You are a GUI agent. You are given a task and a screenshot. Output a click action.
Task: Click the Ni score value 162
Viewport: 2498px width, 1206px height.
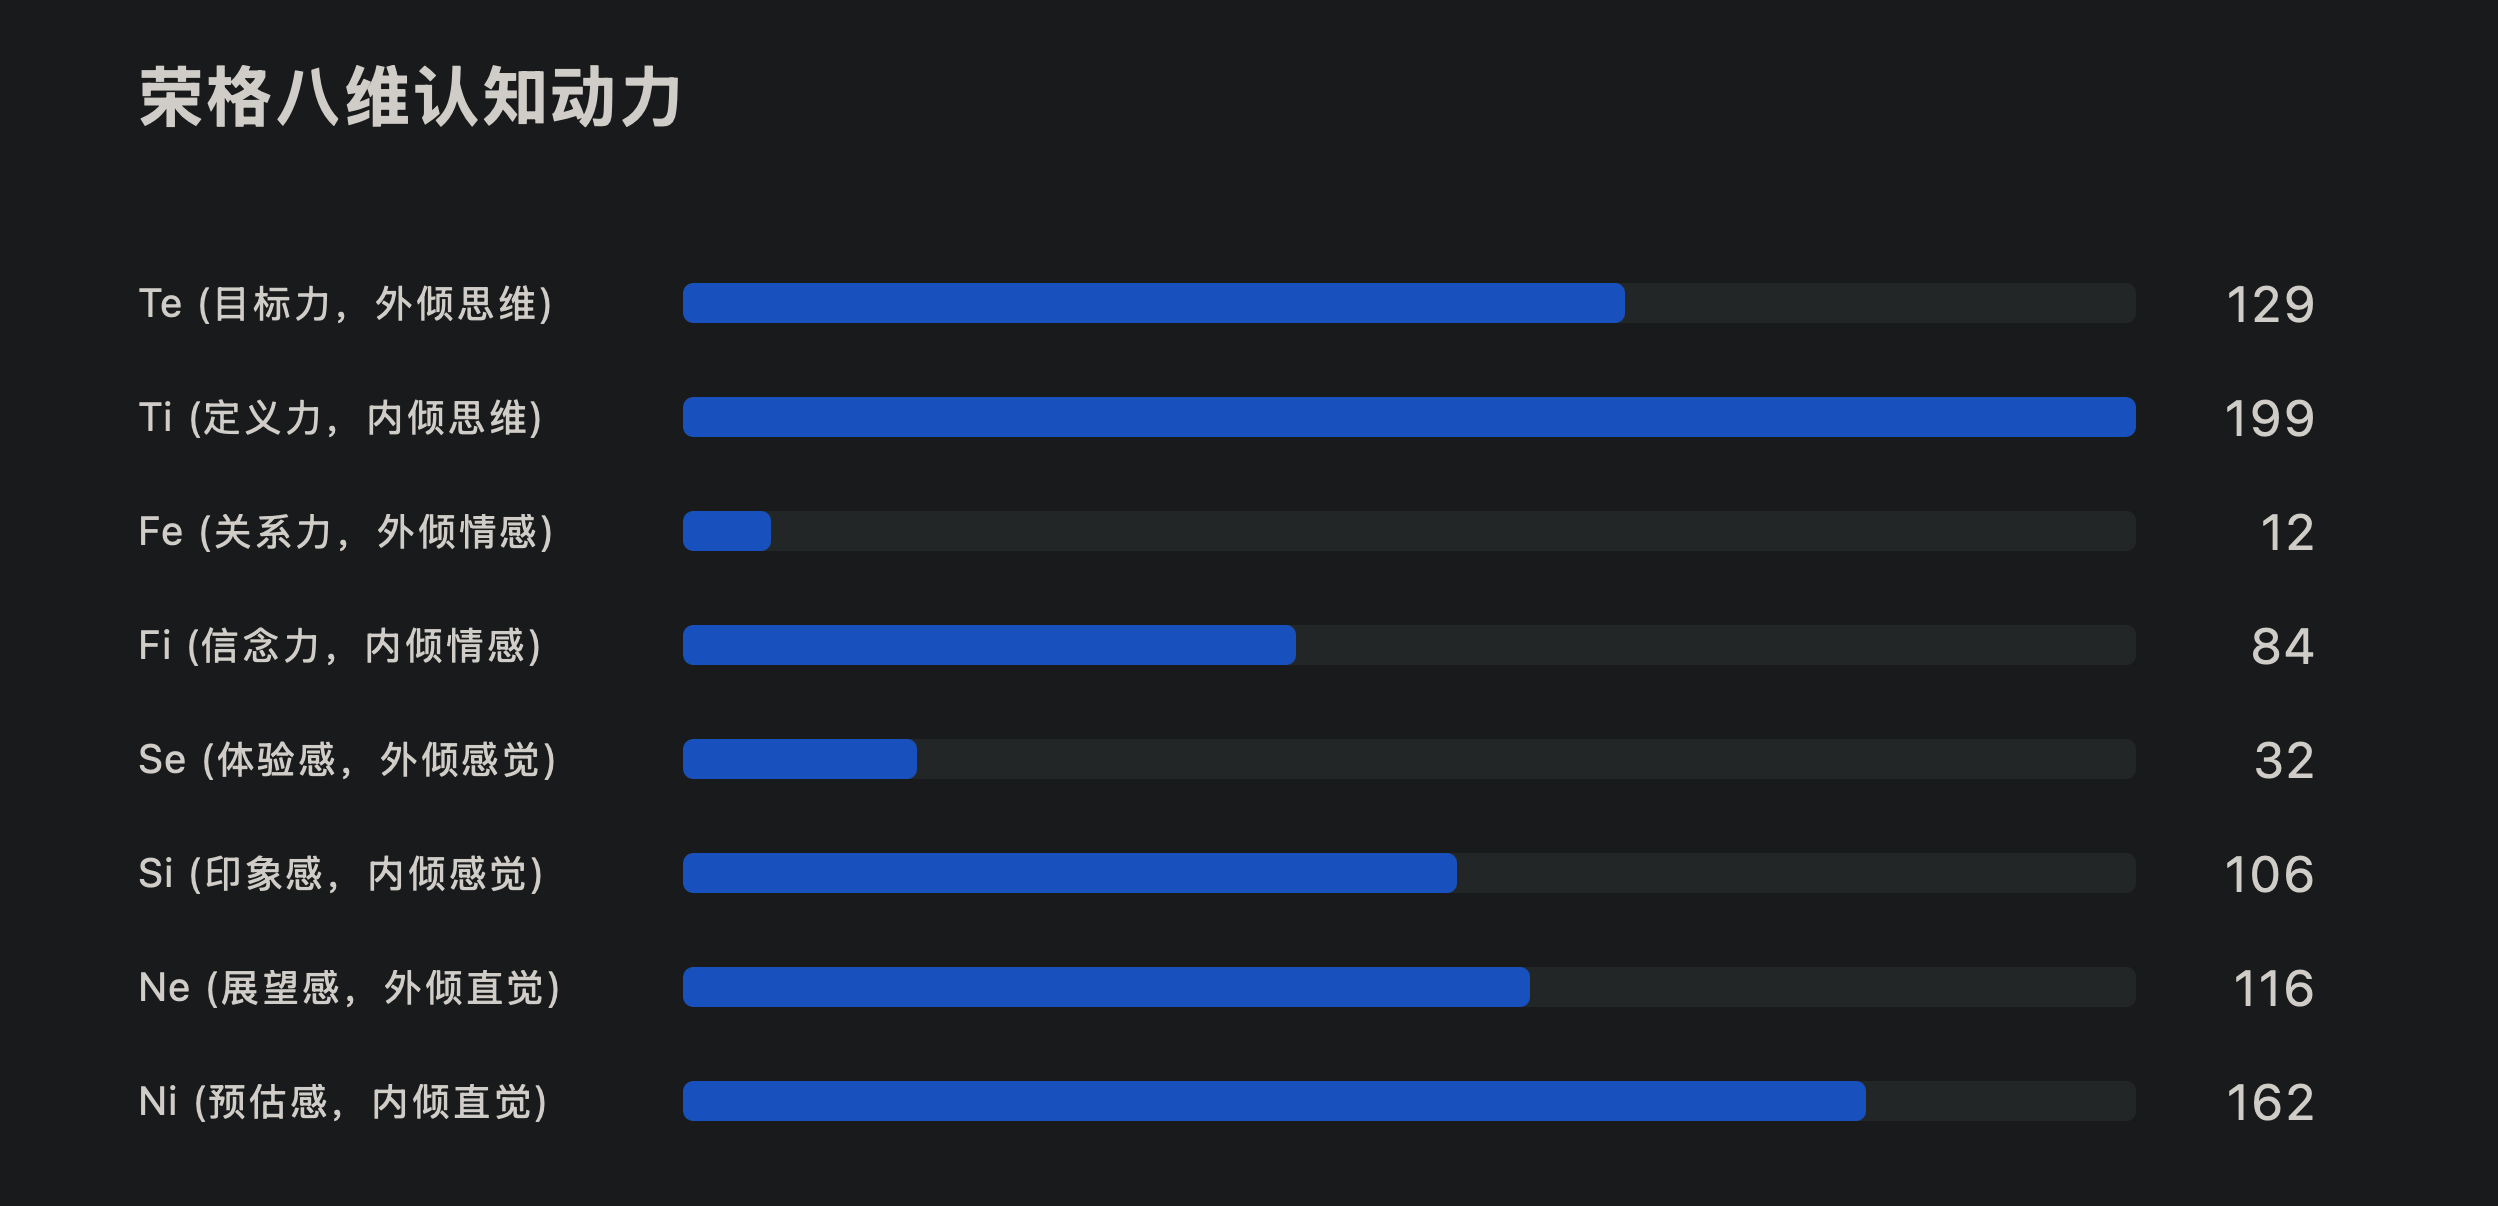click(2270, 1102)
